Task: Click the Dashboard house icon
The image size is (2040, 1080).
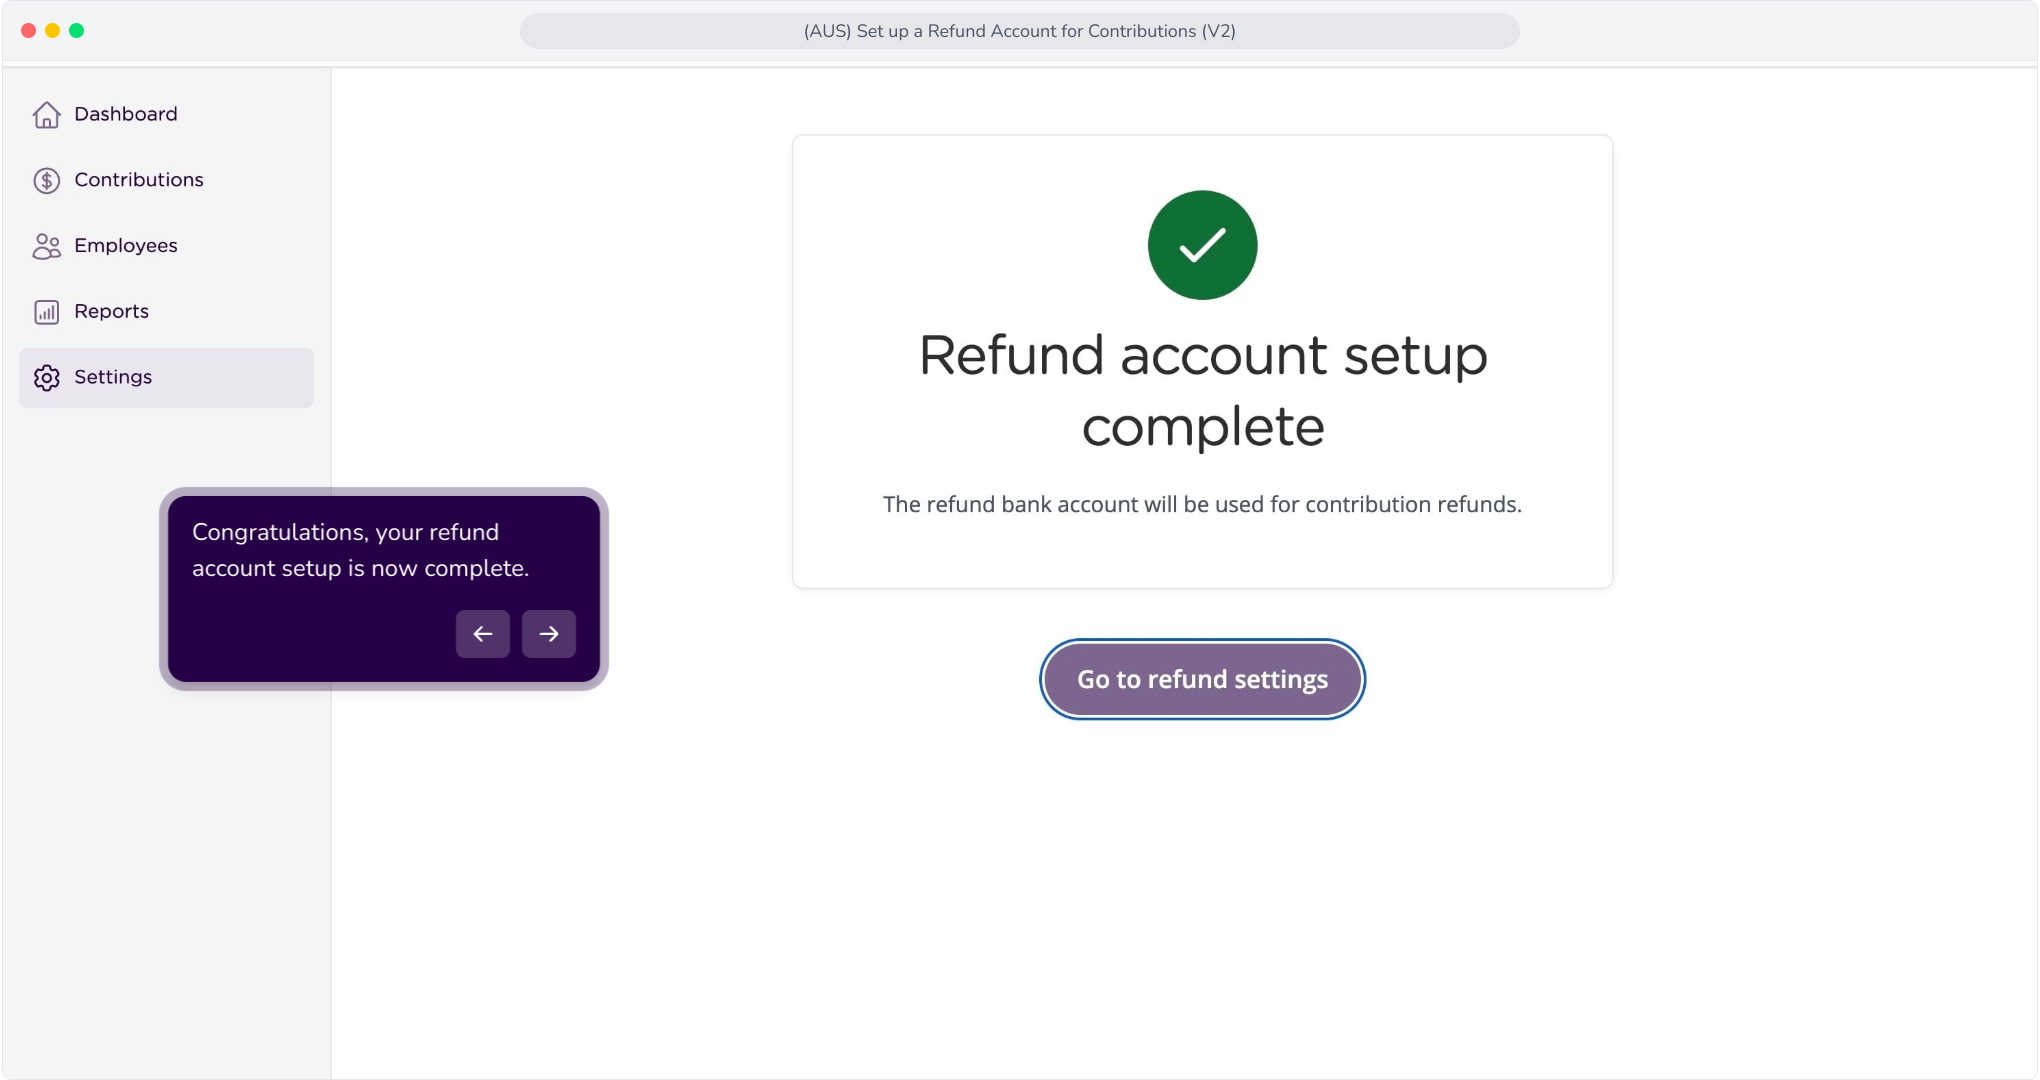Action: pos(46,115)
